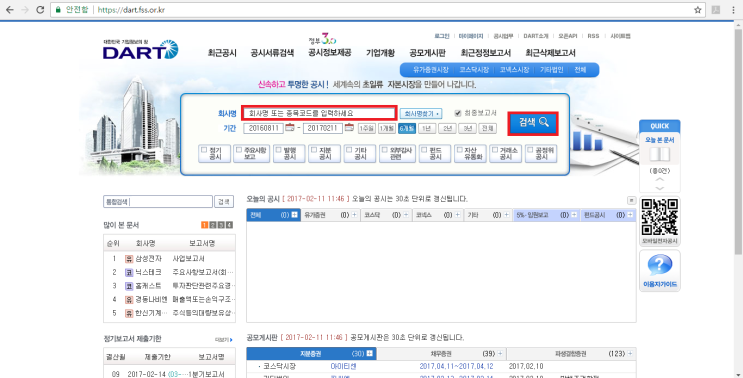Click the start date field 20160811
This screenshot has height=378, width=743.
click(263, 128)
